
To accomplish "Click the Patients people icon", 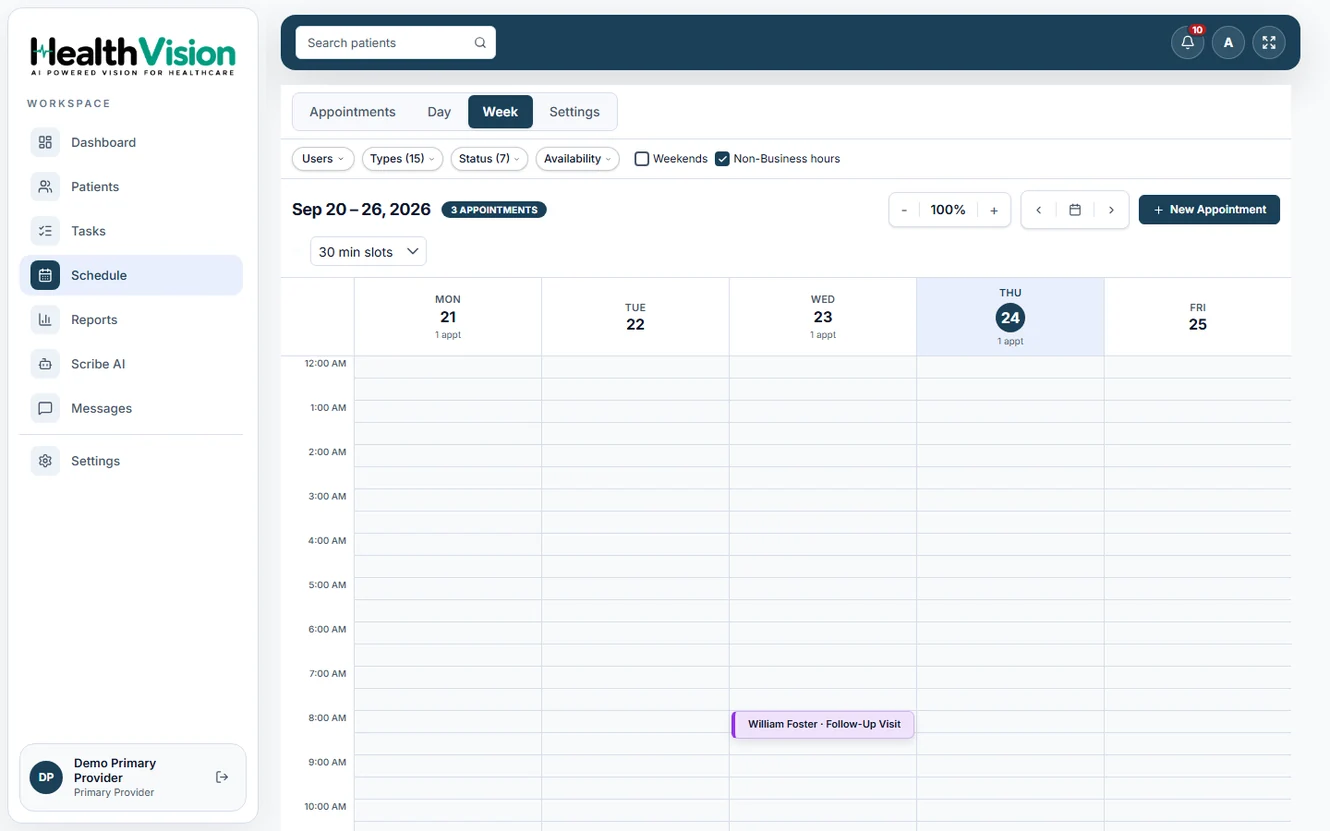I will (45, 186).
